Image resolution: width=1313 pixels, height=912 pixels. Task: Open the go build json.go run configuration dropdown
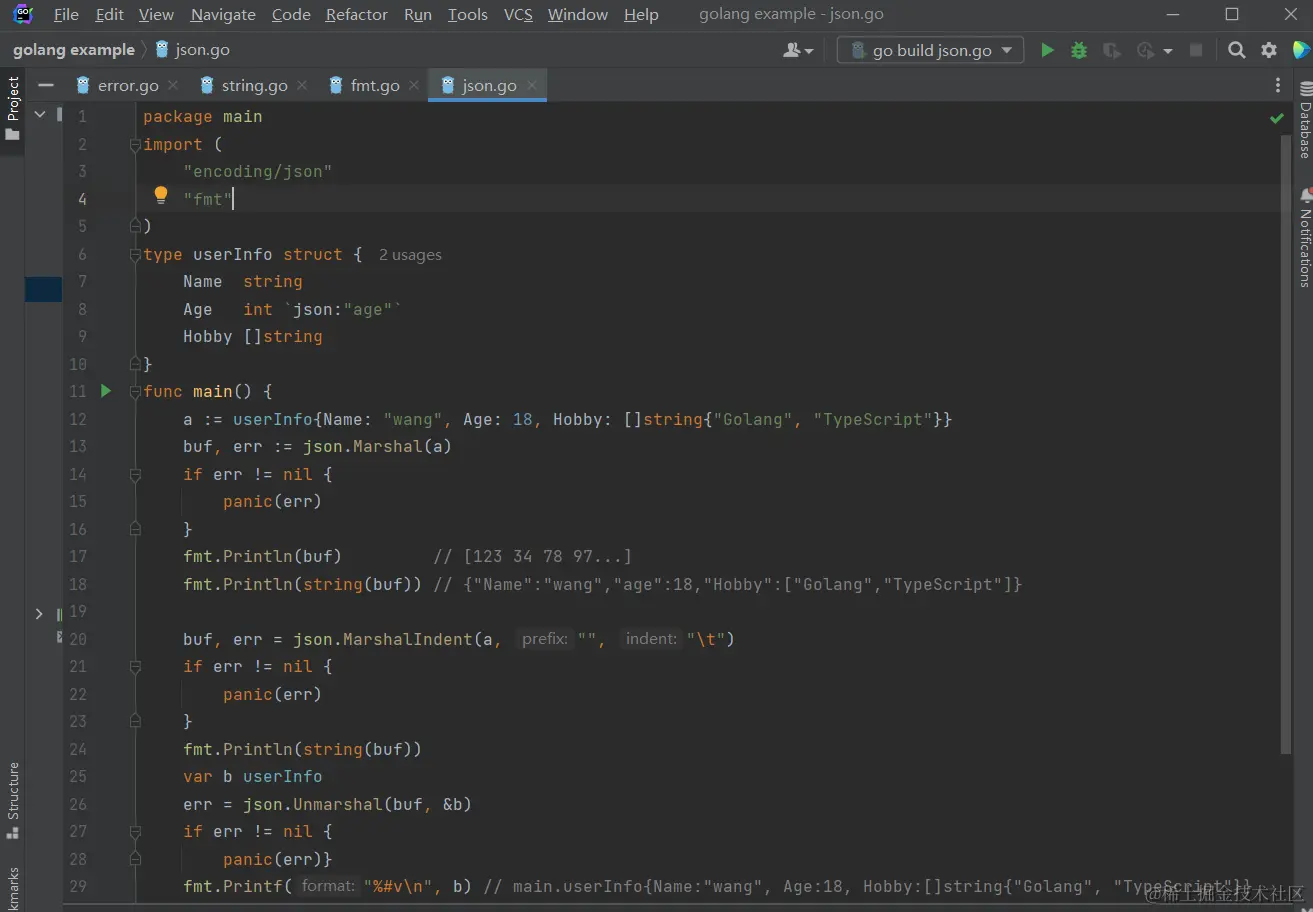930,50
